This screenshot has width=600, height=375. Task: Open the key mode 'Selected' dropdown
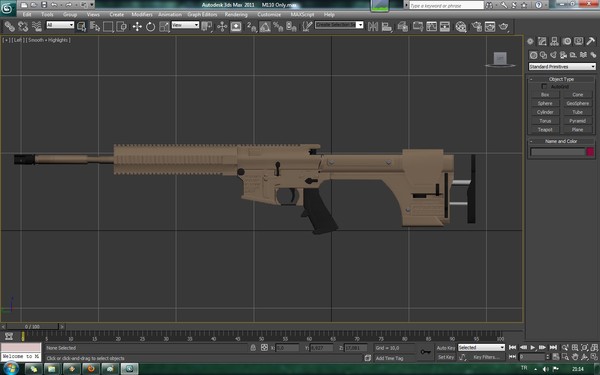click(x=481, y=347)
